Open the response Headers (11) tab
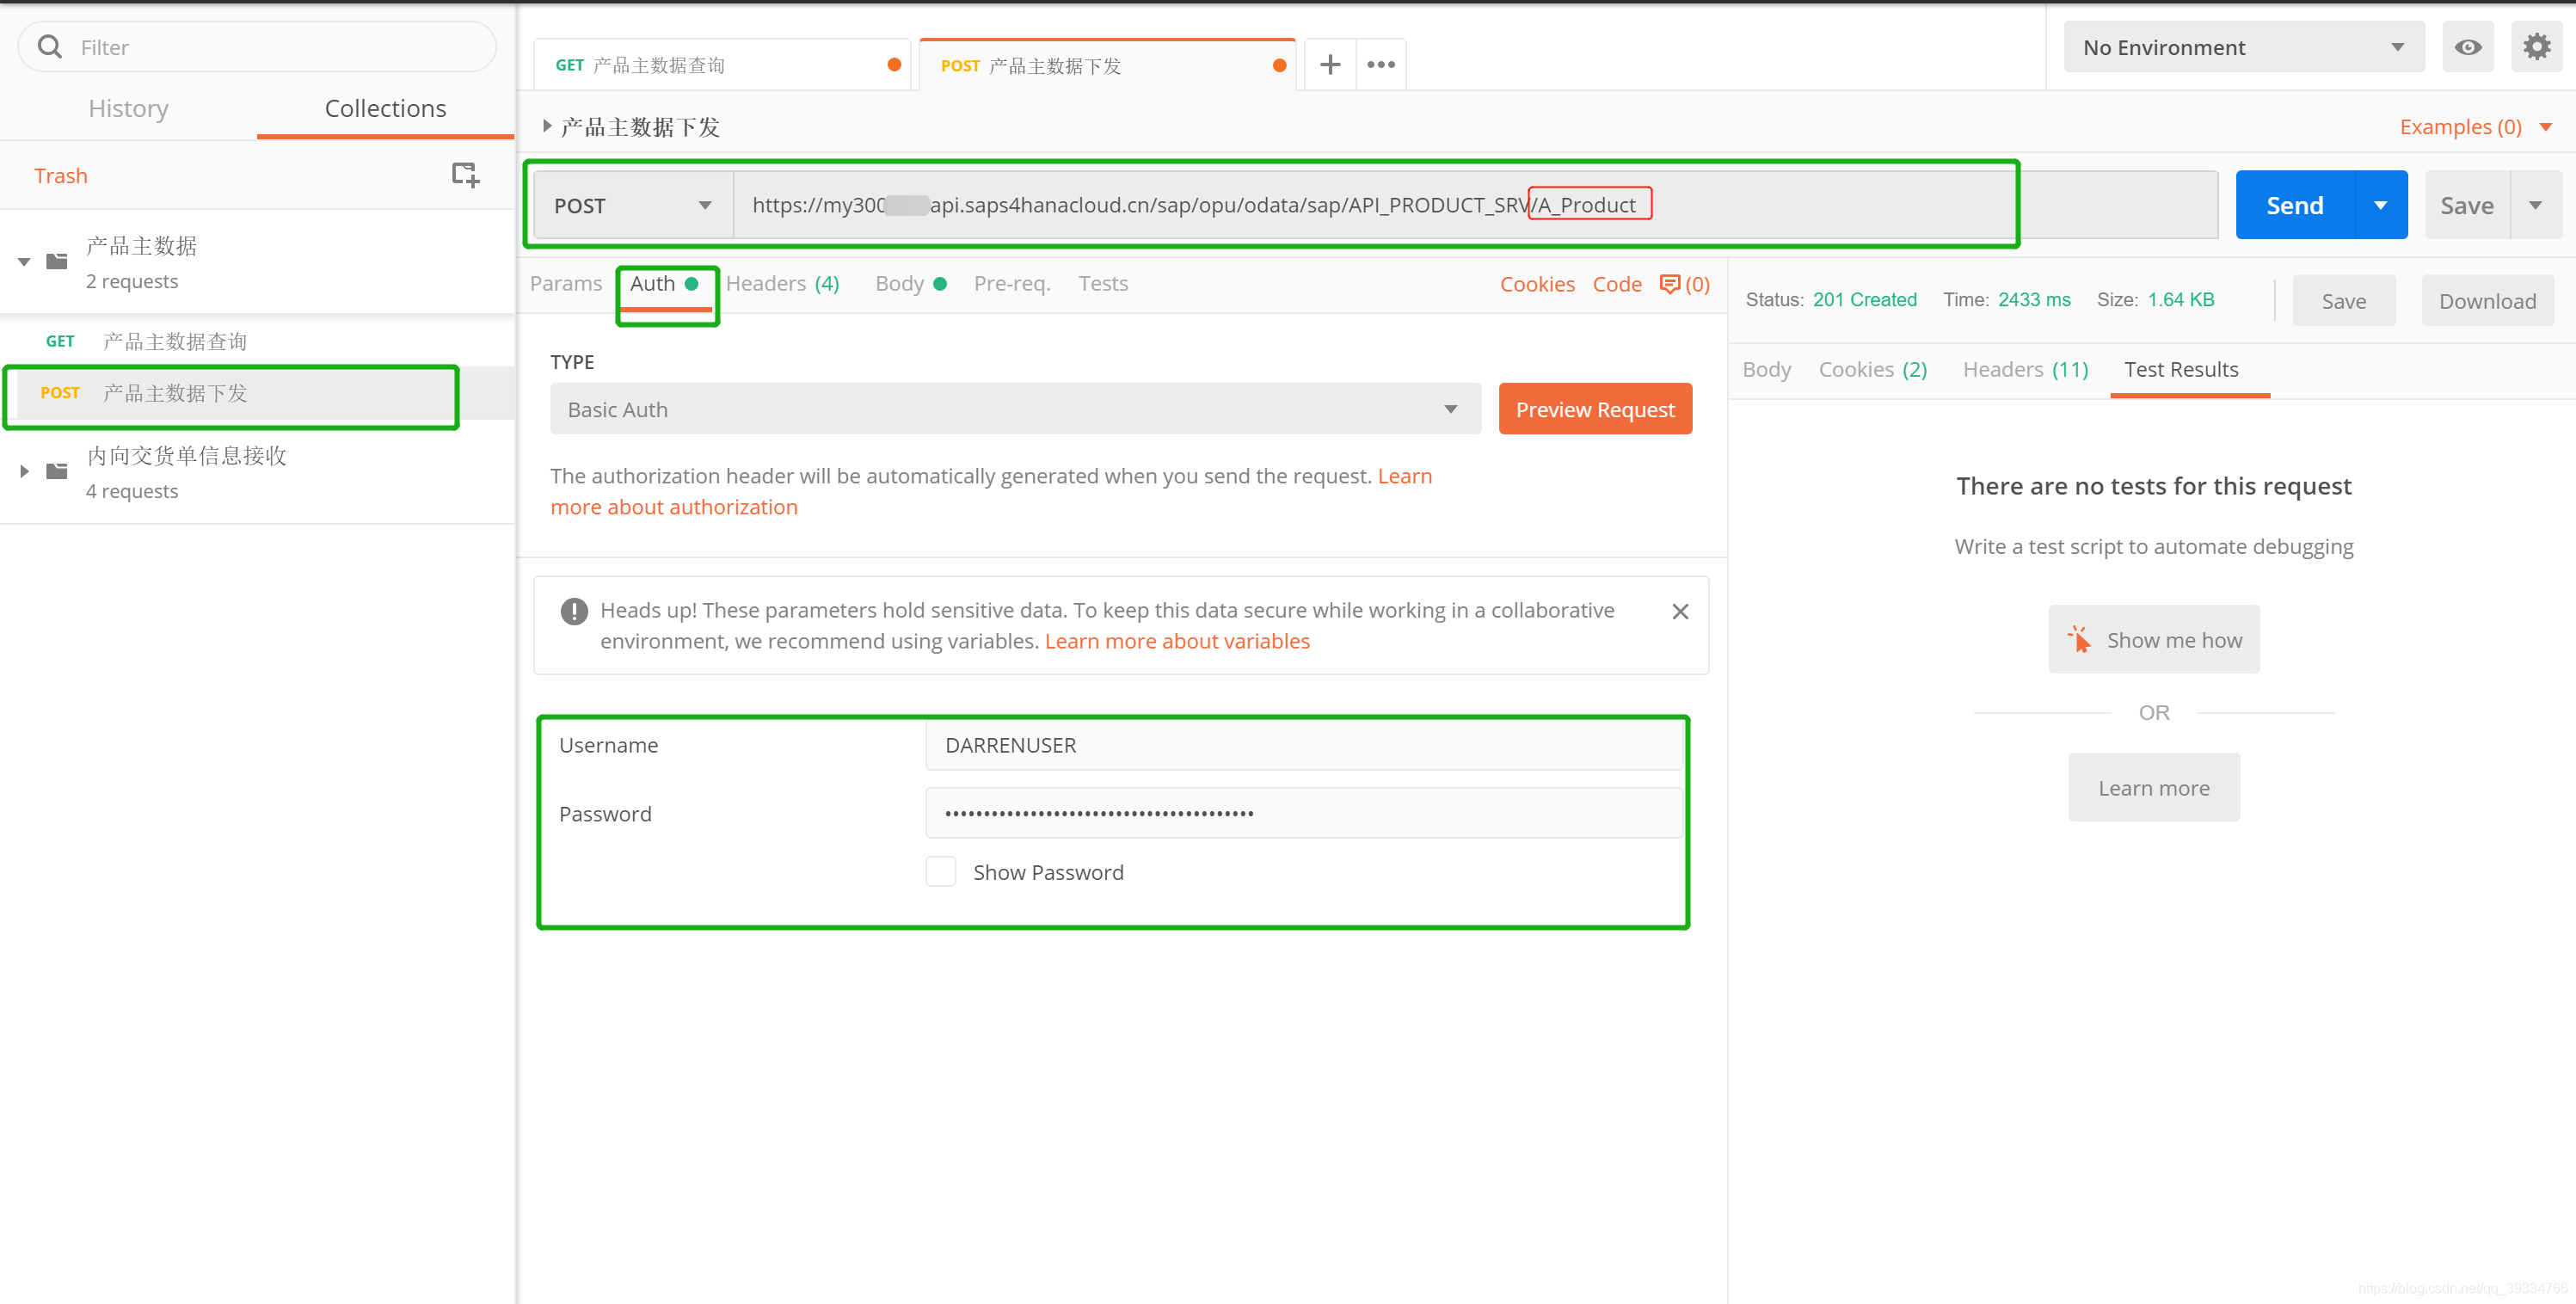This screenshot has width=2576, height=1304. 2025,370
